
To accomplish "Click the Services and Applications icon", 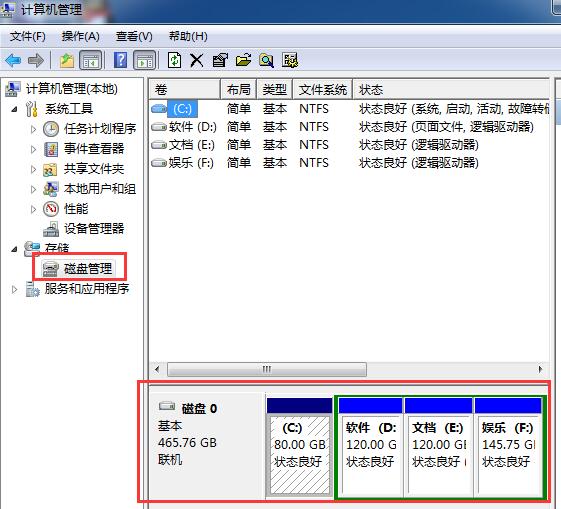I will point(33,289).
